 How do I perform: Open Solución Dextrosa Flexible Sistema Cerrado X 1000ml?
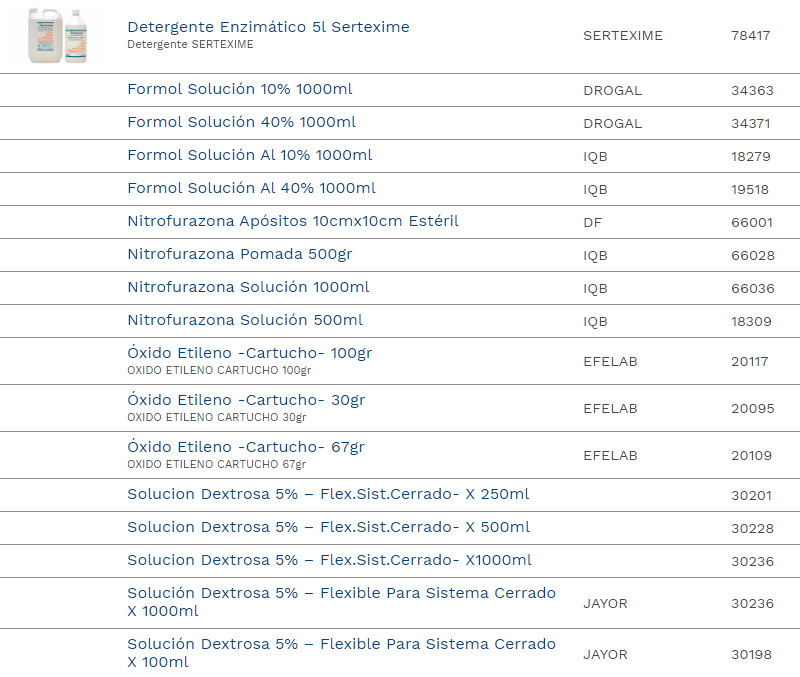(341, 594)
